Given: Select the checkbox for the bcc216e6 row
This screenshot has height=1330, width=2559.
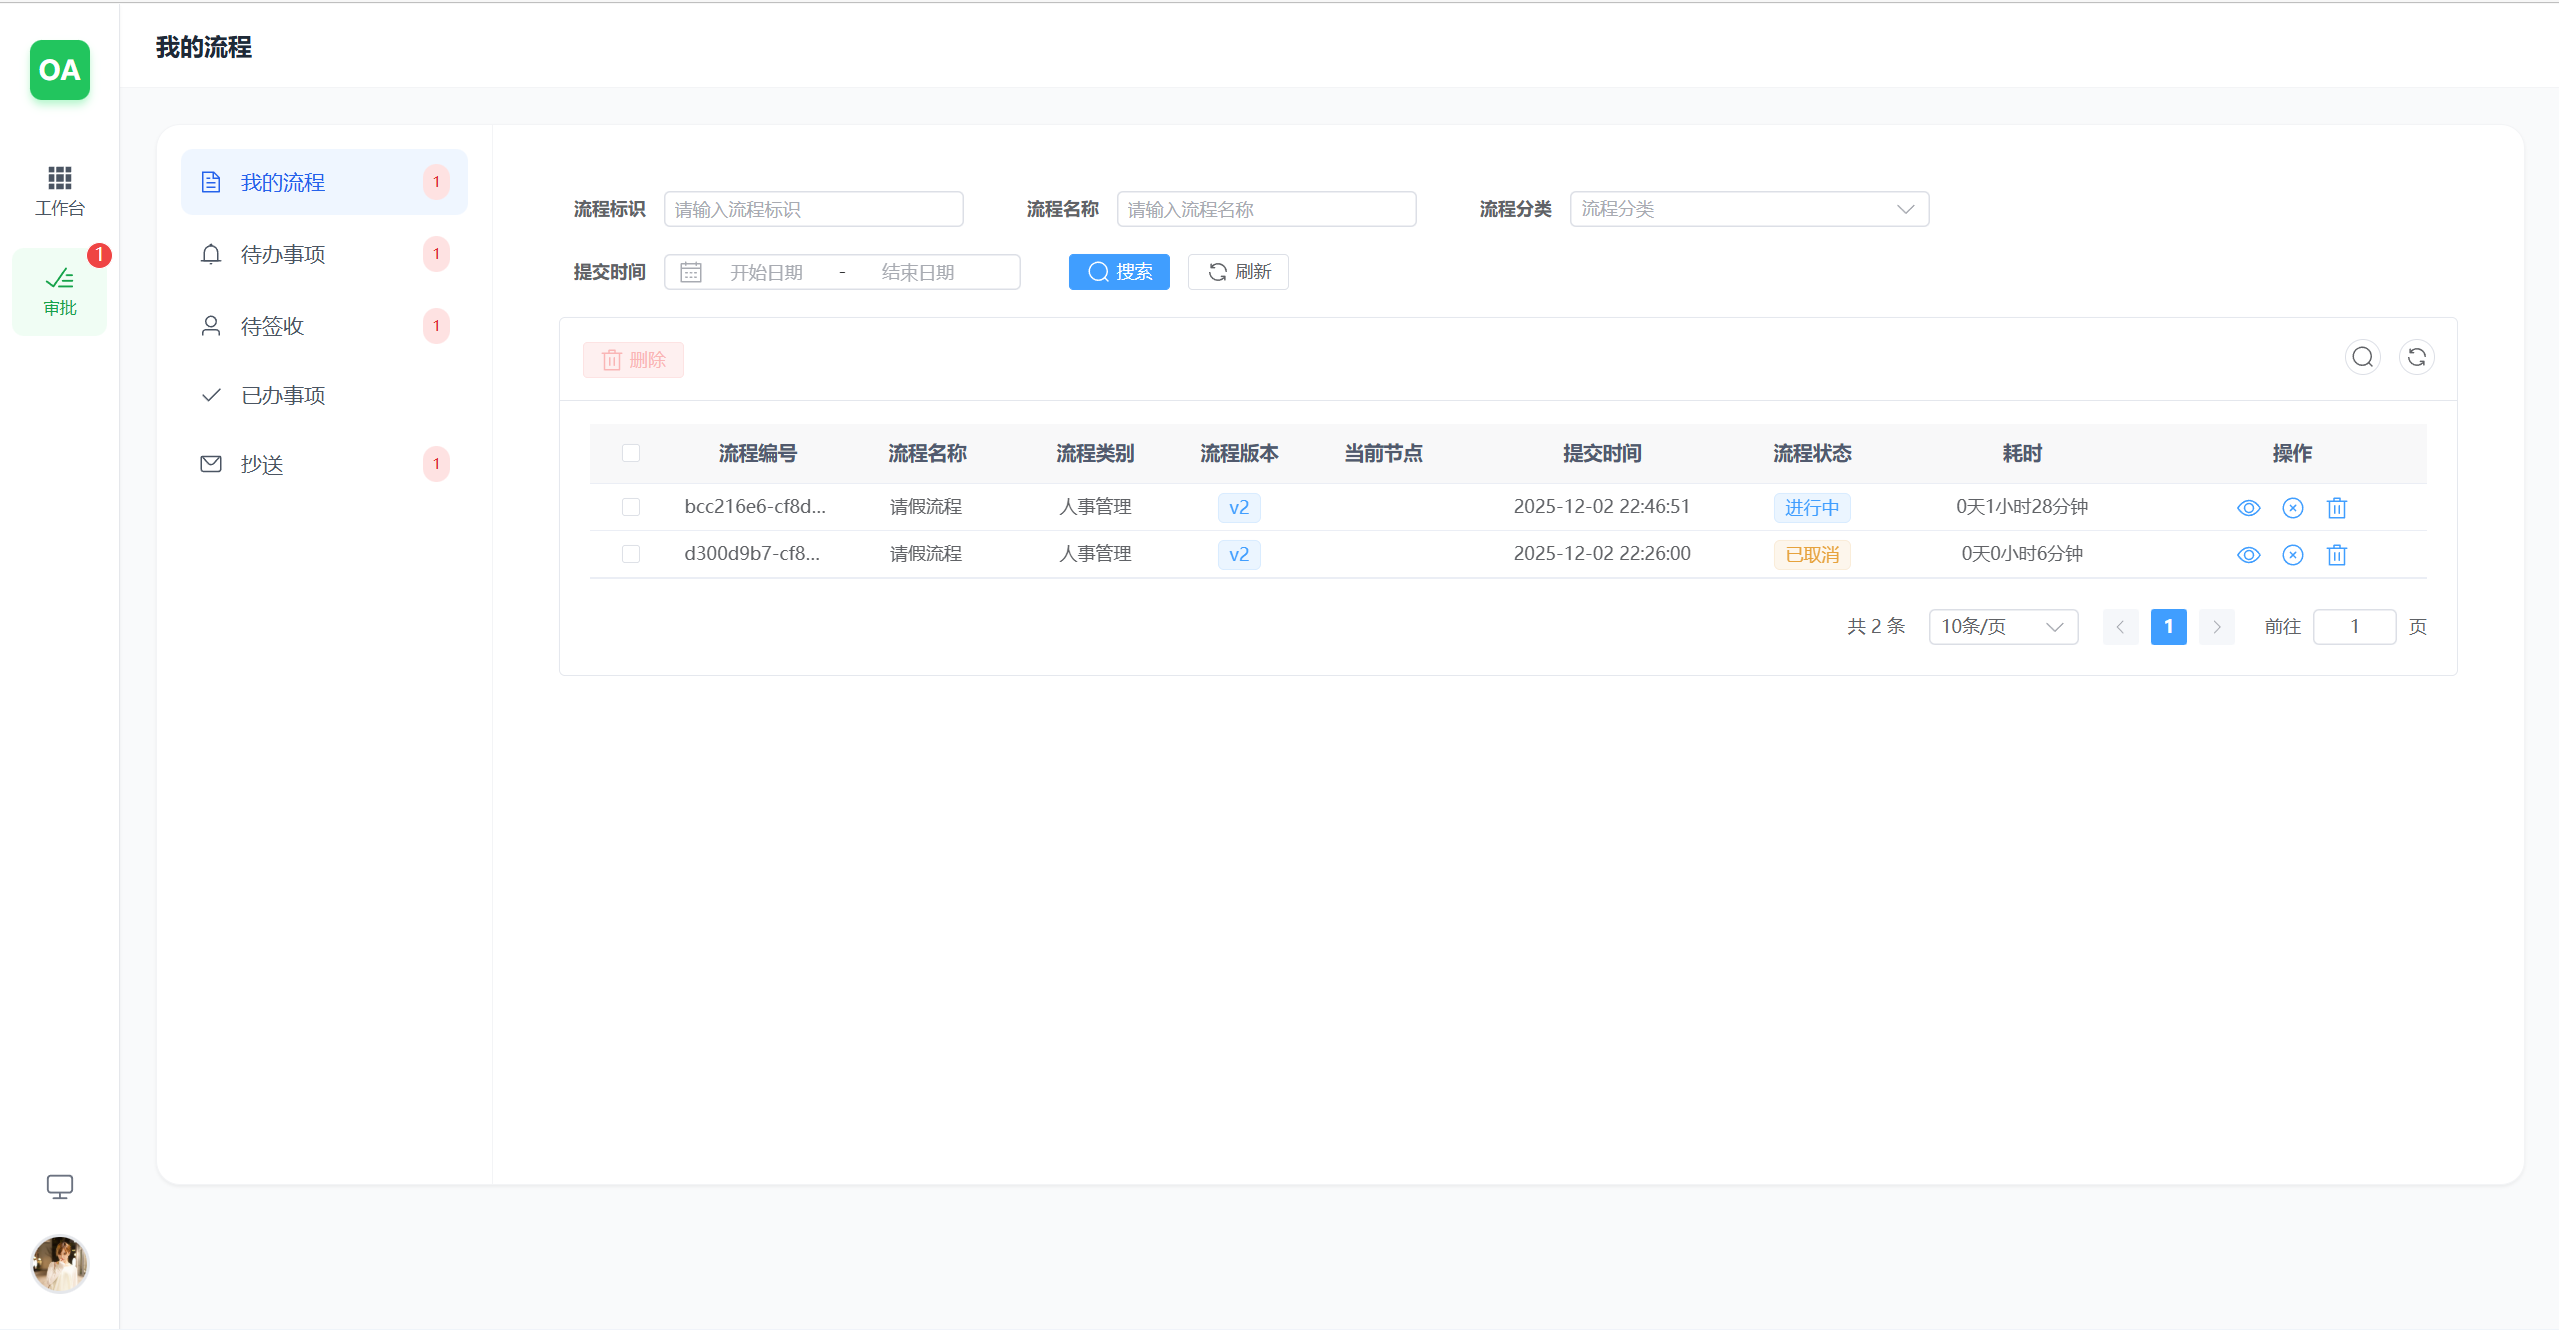Looking at the screenshot, I should tap(631, 507).
